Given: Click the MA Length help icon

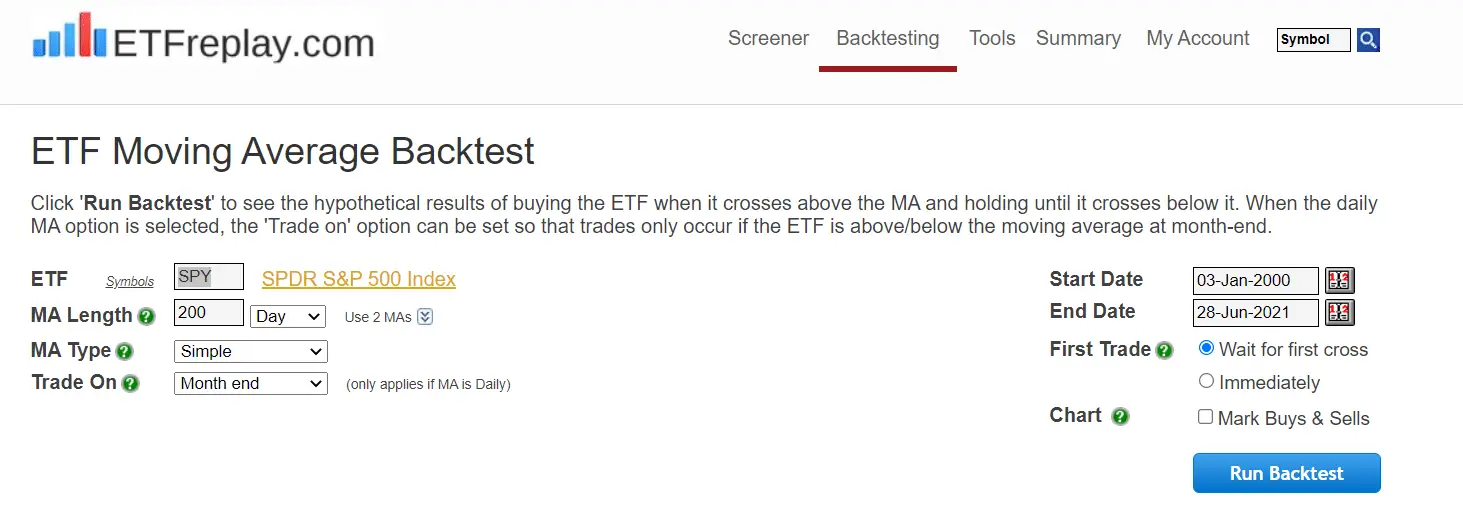Looking at the screenshot, I should click(x=147, y=317).
